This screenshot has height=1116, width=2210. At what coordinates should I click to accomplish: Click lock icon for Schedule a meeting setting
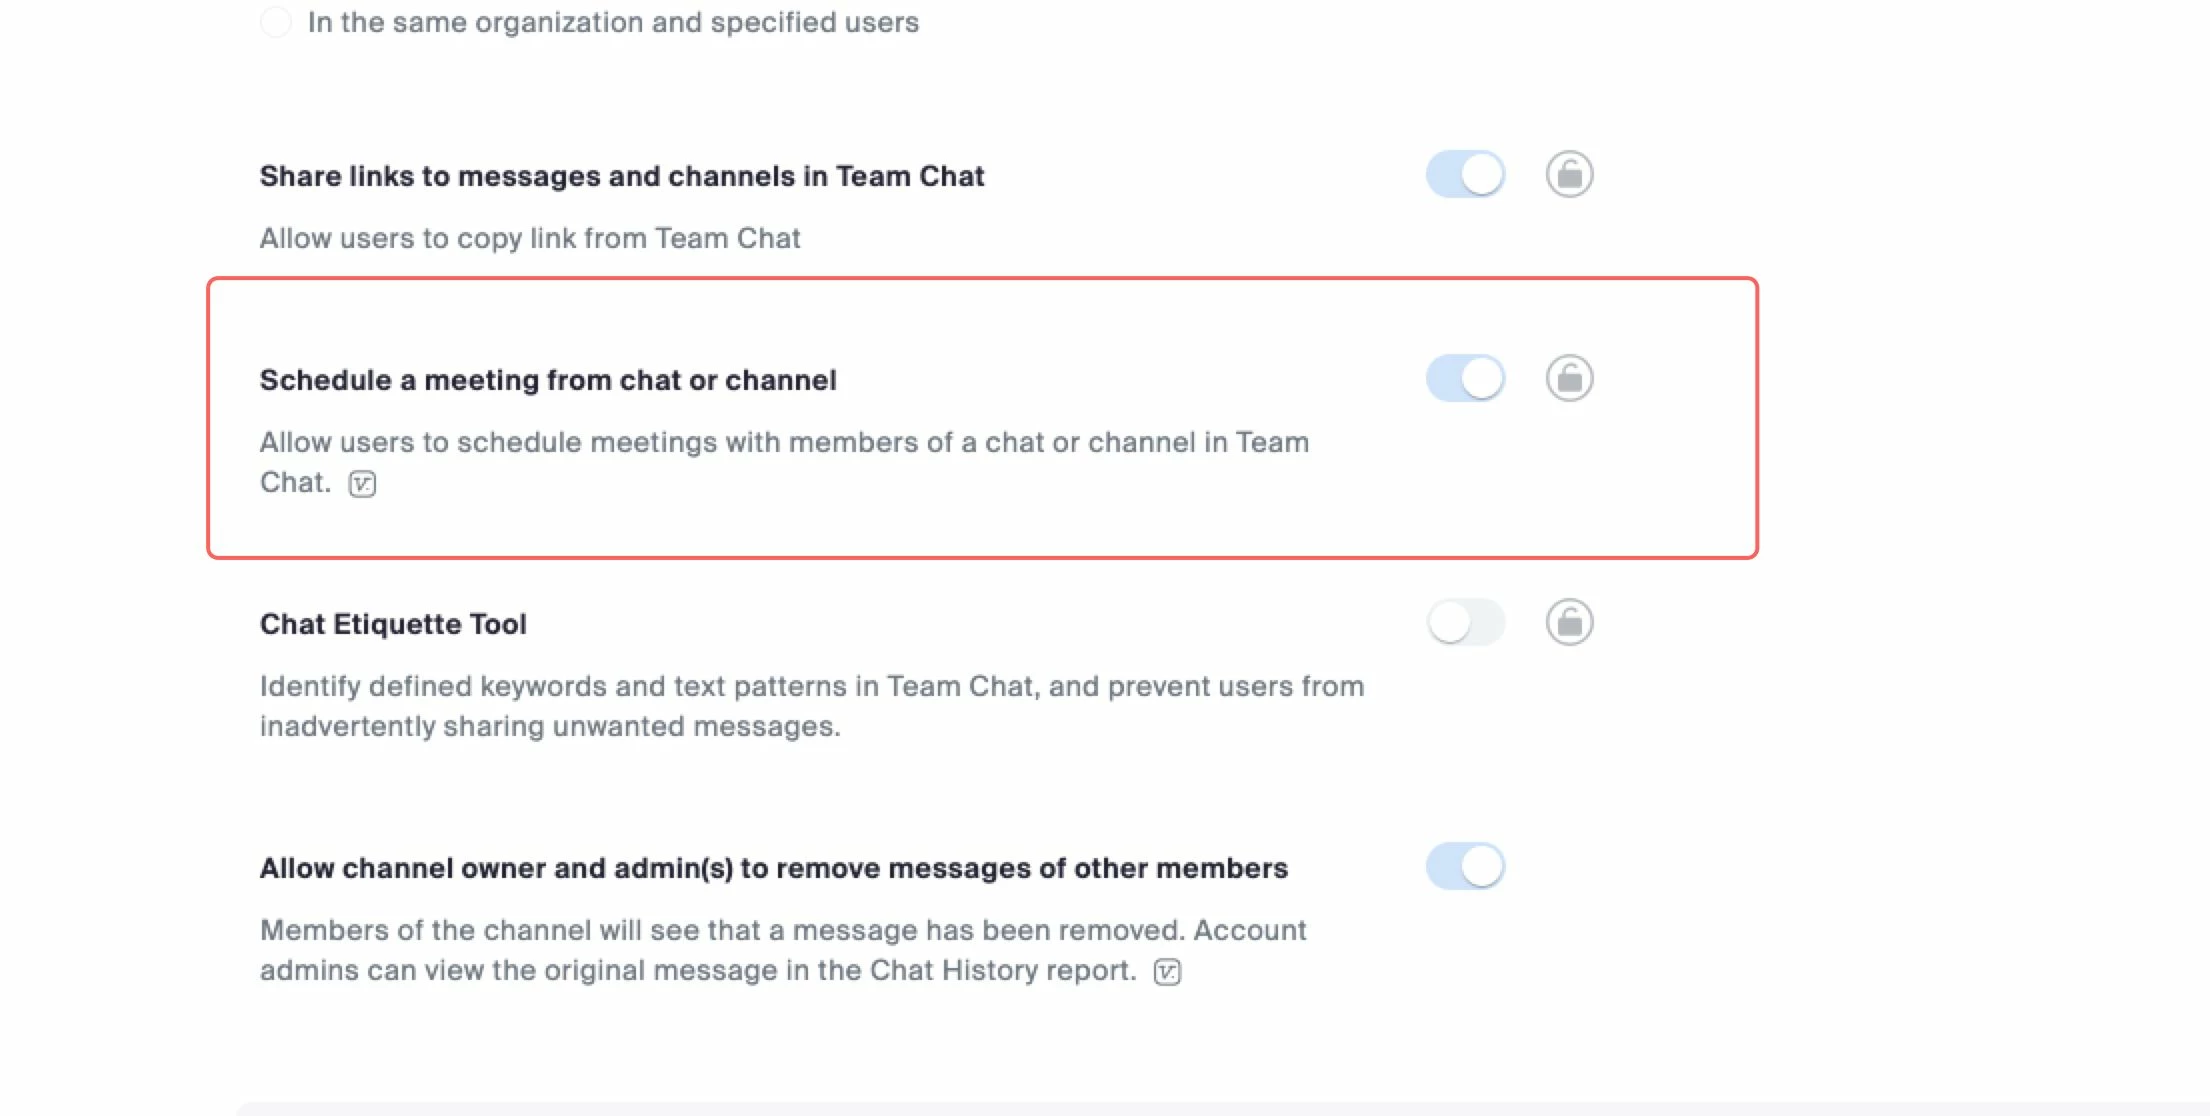tap(1569, 379)
